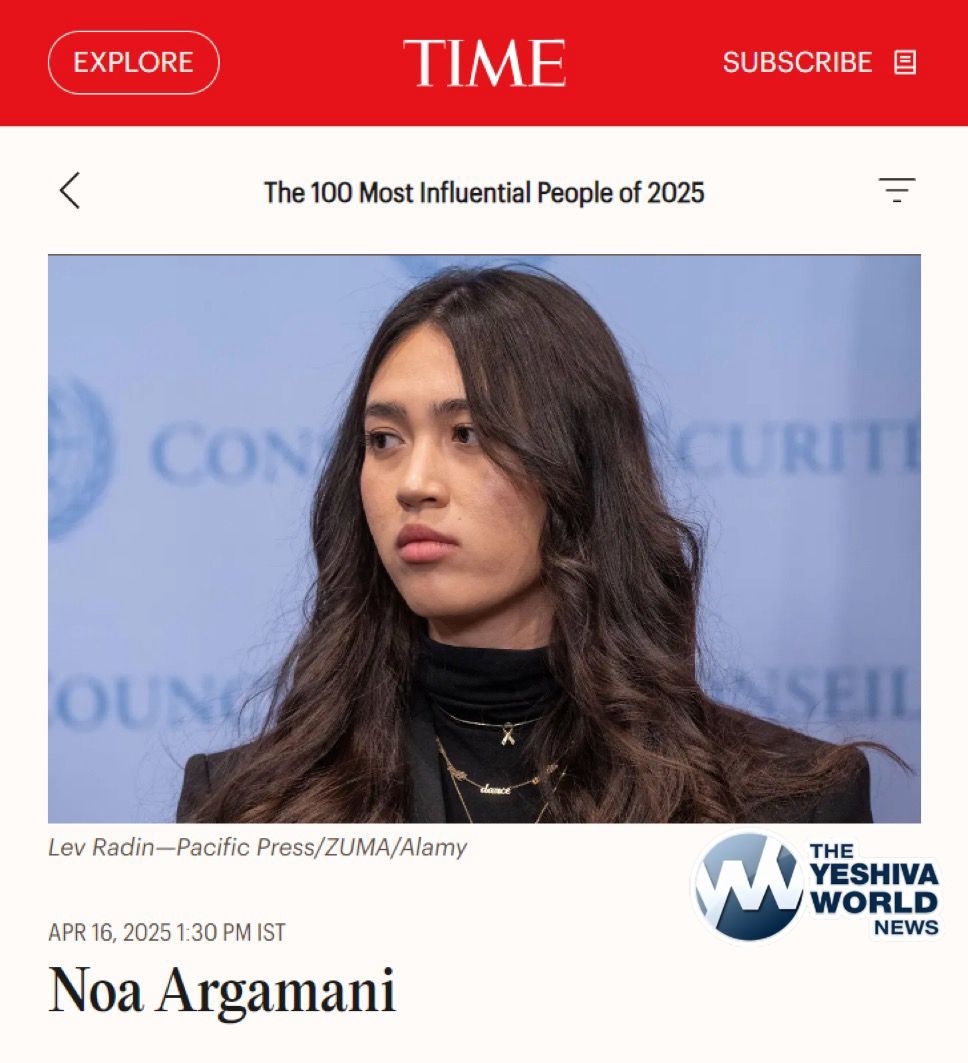Click the ribbon pendant necklace in photo

[x=507, y=734]
